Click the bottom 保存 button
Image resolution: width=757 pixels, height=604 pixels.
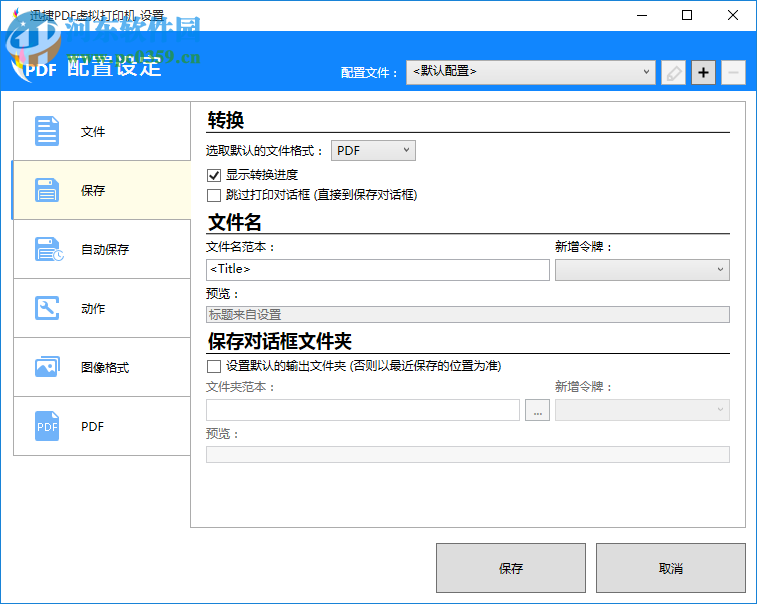pos(511,568)
